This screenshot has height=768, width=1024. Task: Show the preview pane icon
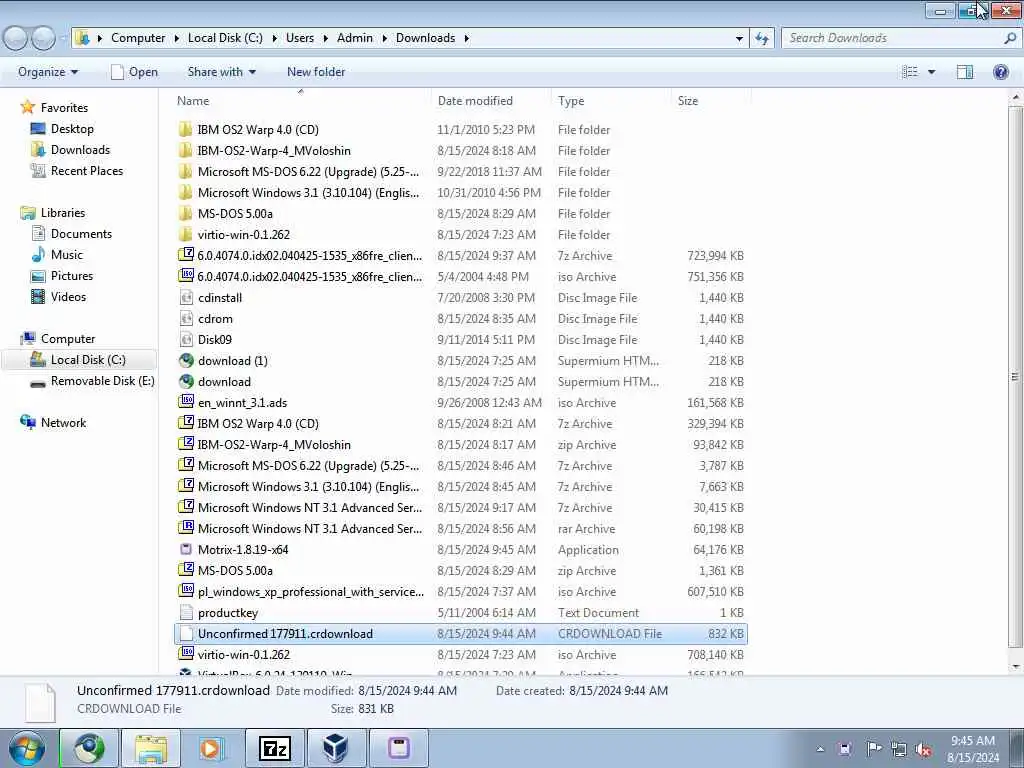click(965, 72)
